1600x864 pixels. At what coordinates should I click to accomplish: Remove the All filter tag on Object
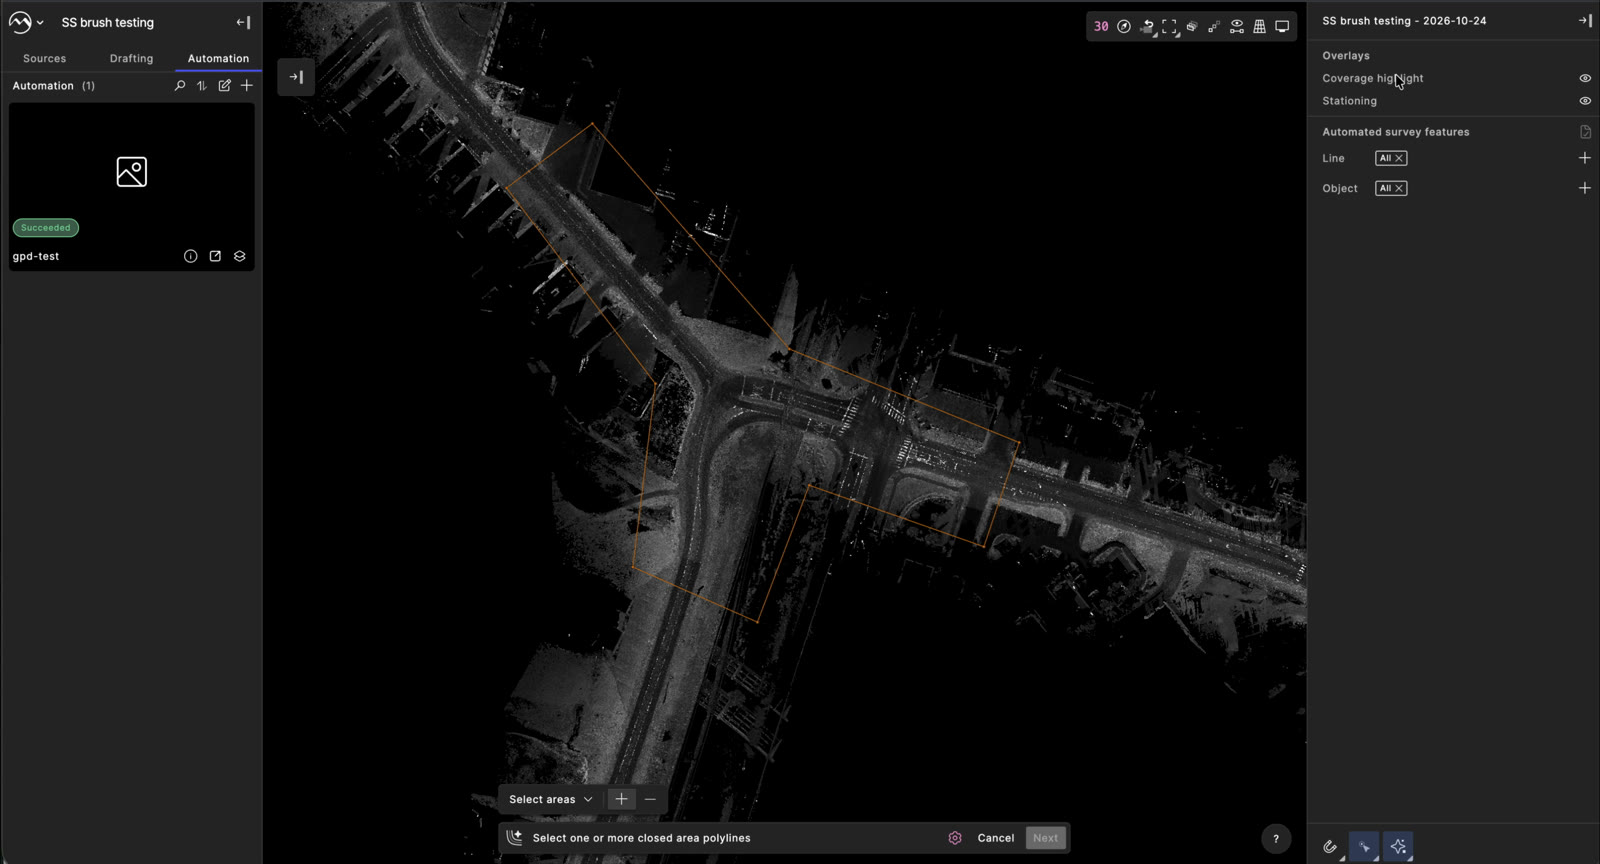(1399, 188)
